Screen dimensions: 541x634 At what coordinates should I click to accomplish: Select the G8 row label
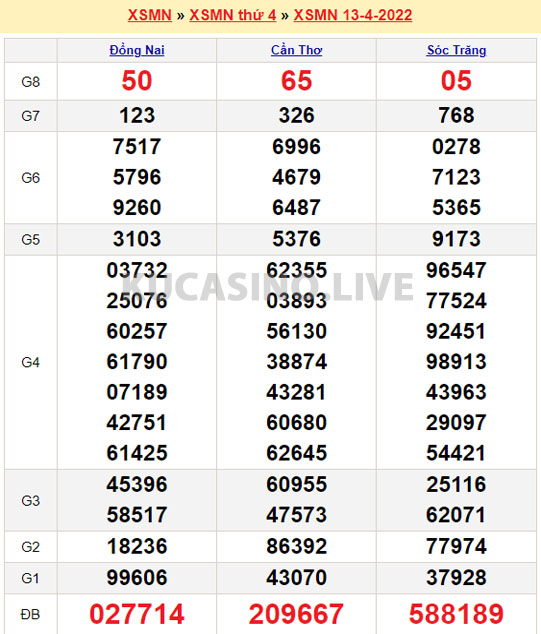coord(30,82)
